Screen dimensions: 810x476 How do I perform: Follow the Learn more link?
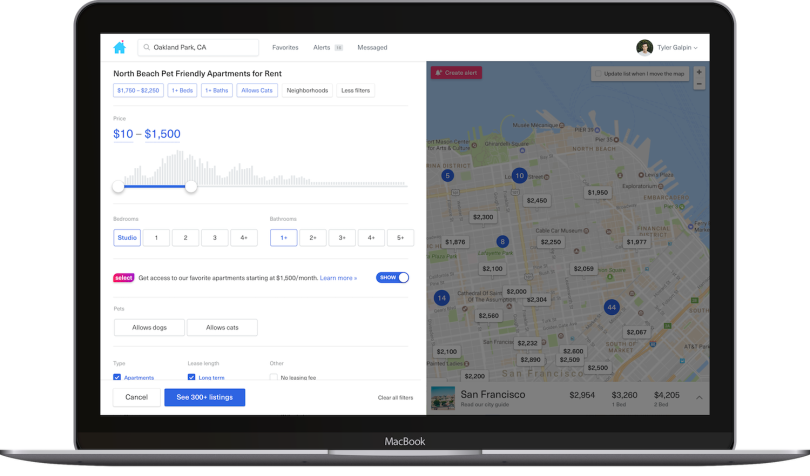pyautogui.click(x=338, y=278)
